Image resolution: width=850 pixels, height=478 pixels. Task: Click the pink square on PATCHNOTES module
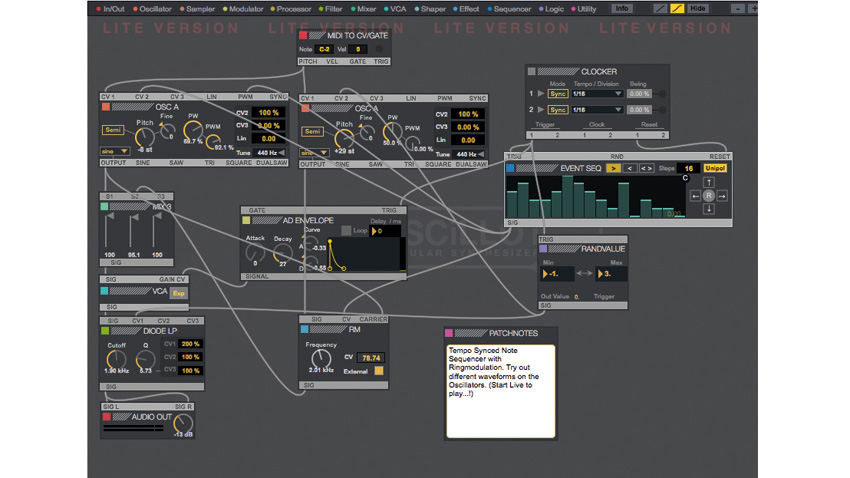[449, 333]
